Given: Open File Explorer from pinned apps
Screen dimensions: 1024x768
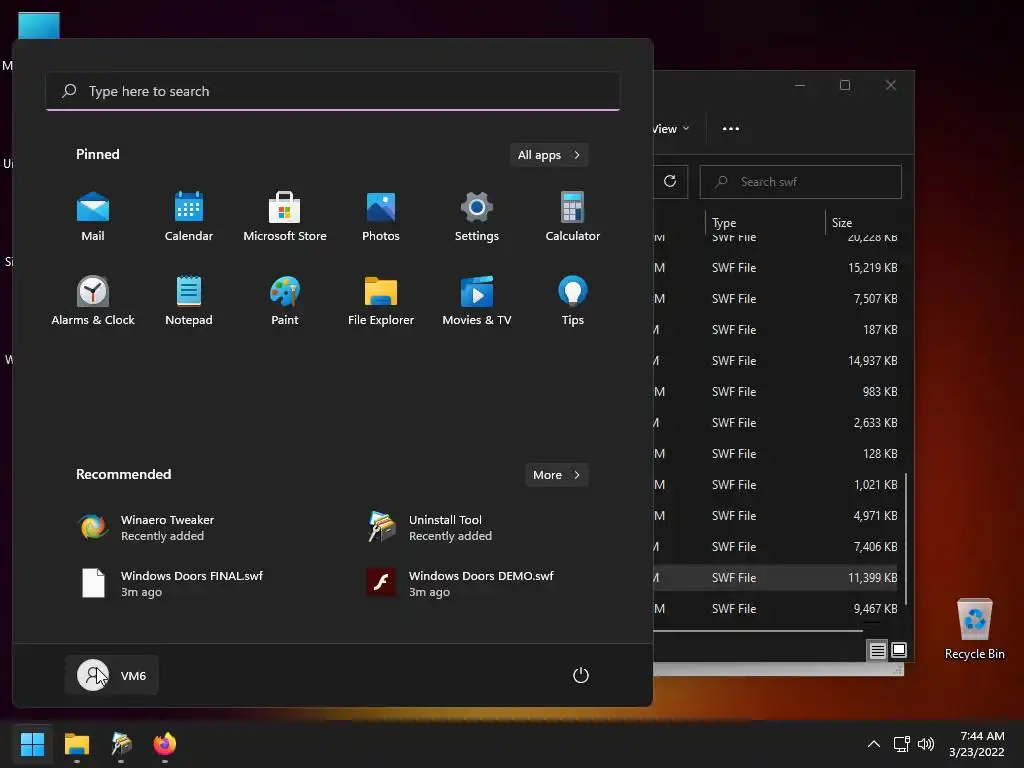Looking at the screenshot, I should (381, 300).
